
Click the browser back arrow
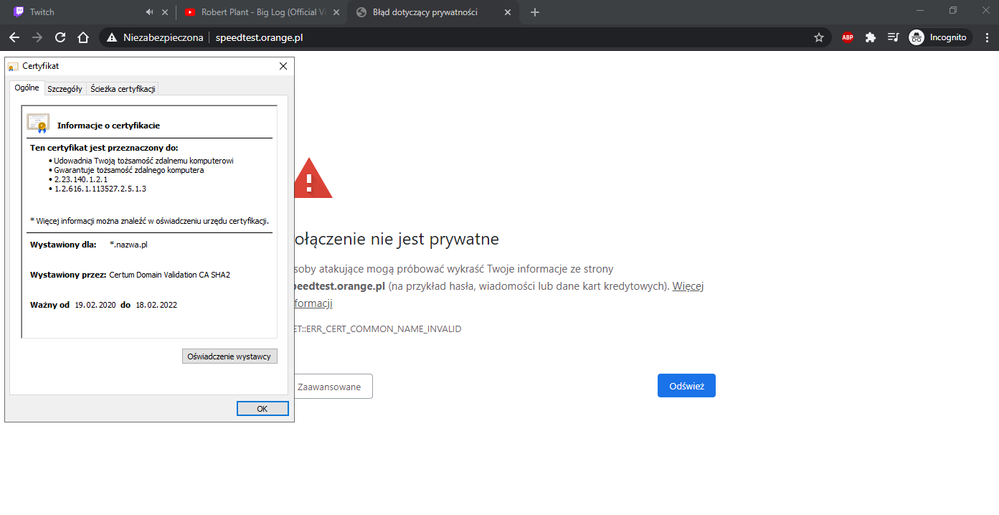pos(14,37)
